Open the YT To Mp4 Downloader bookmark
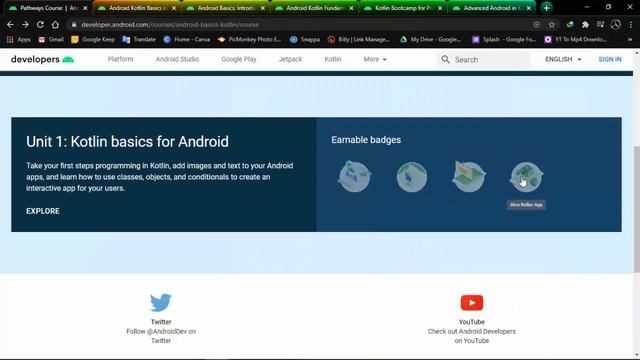Image resolution: width=640 pixels, height=360 pixels. (576, 40)
